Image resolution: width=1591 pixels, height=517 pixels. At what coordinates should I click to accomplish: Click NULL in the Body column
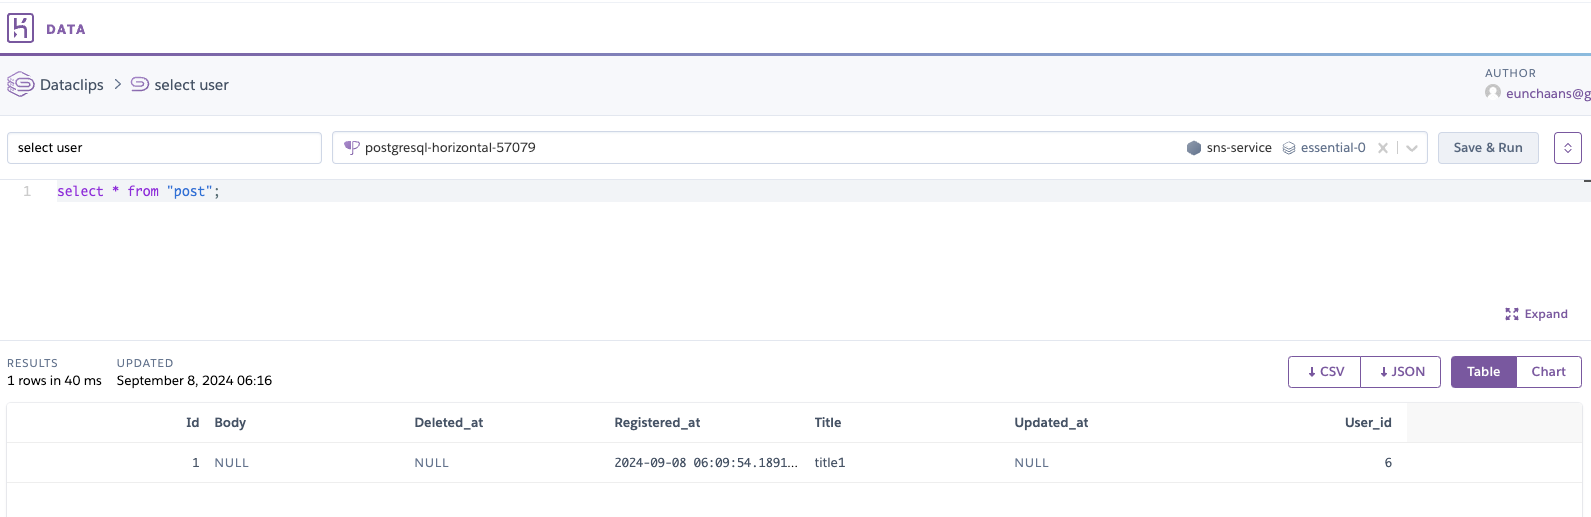(x=232, y=463)
